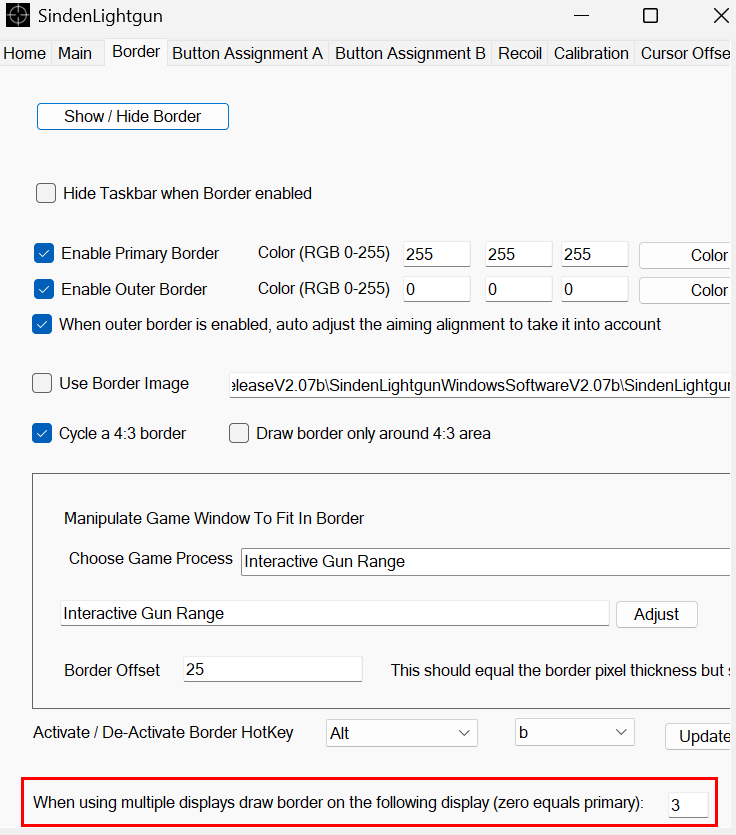Click the Show / Hide Border button
Viewport: 736px width, 835px height.
pyautogui.click(x=133, y=116)
